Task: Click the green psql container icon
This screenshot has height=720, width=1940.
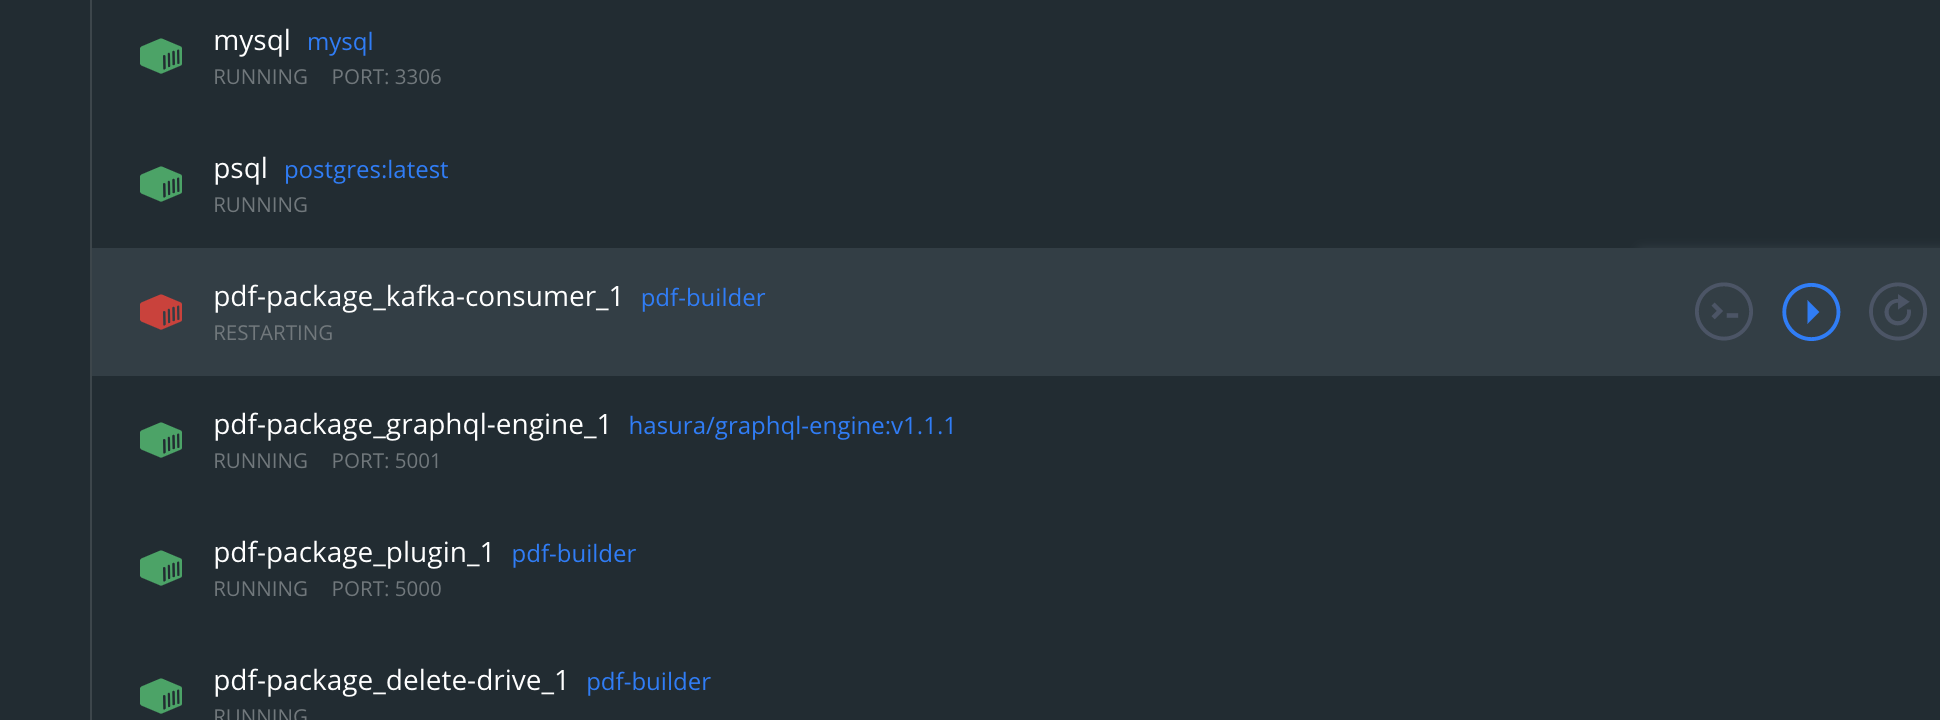Action: click(x=161, y=184)
